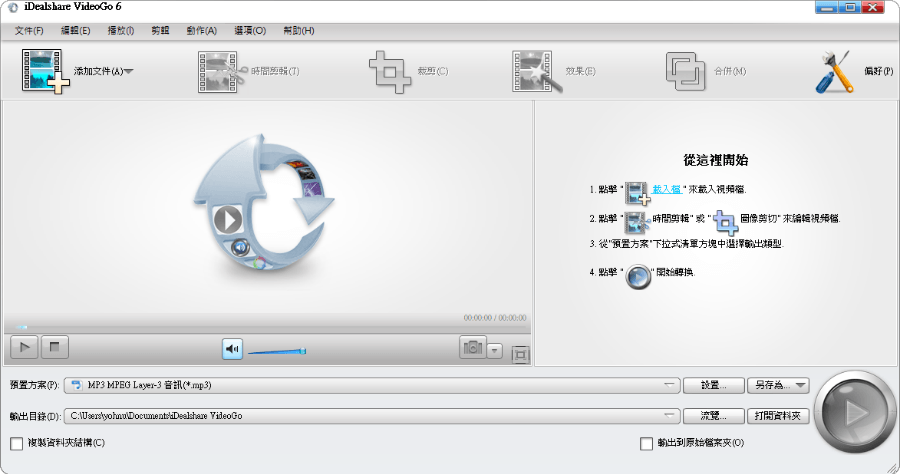
Task: Take a snapshot with the camera icon
Action: [472, 347]
